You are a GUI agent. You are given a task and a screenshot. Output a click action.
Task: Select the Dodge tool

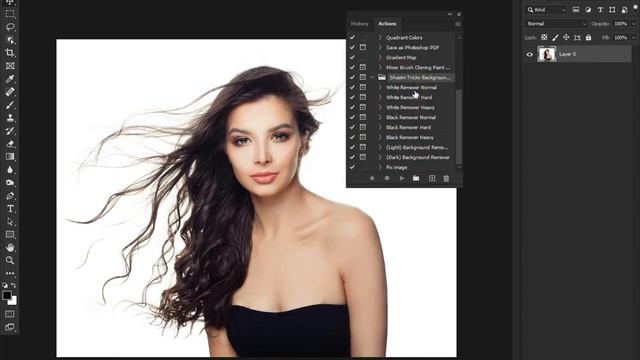10,183
